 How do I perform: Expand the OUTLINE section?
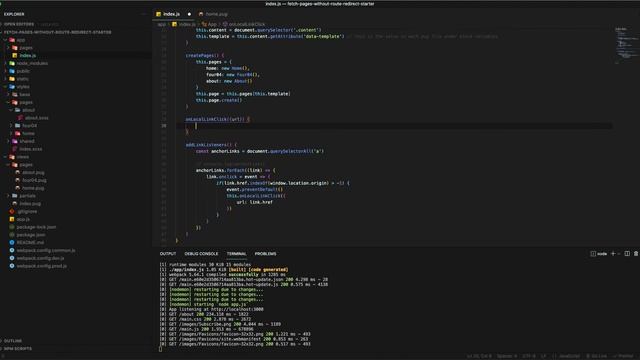pos(13,340)
